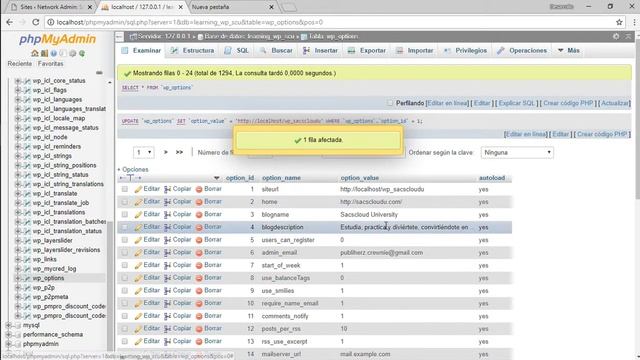This screenshot has height=360, width=640.
Task: Switch to SQL tab
Action: (237, 50)
